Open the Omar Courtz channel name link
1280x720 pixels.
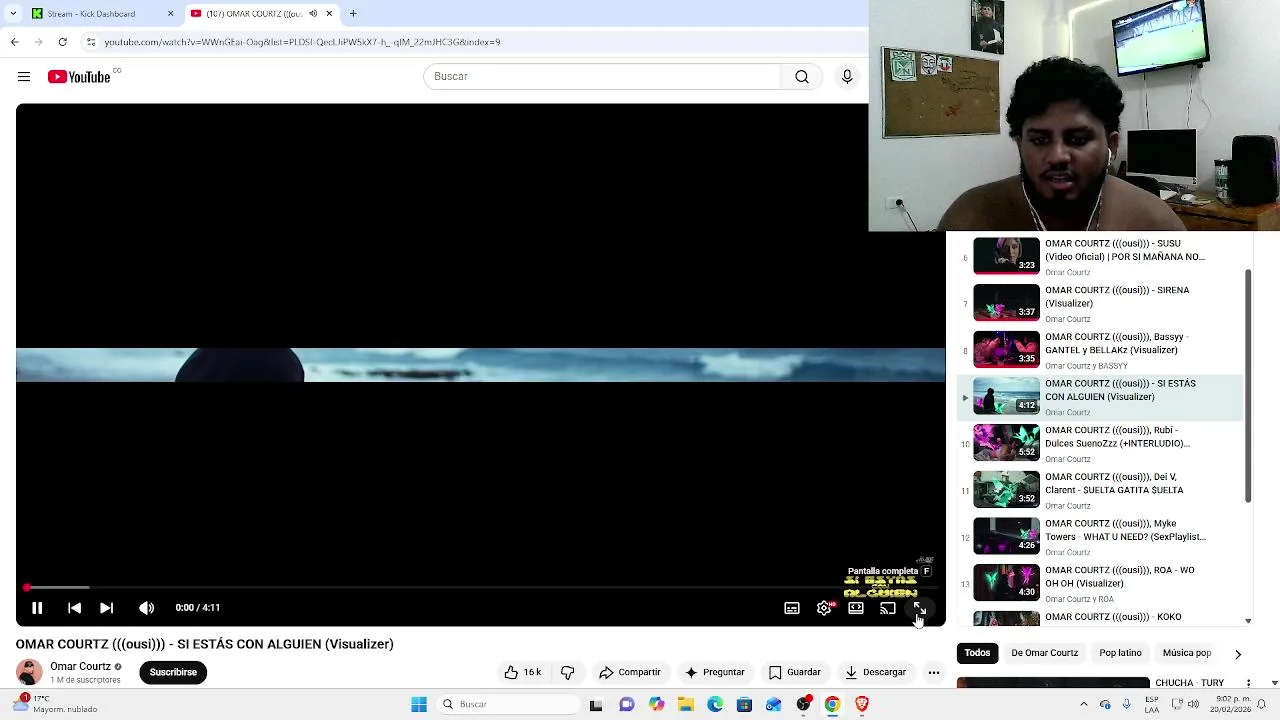click(81, 666)
